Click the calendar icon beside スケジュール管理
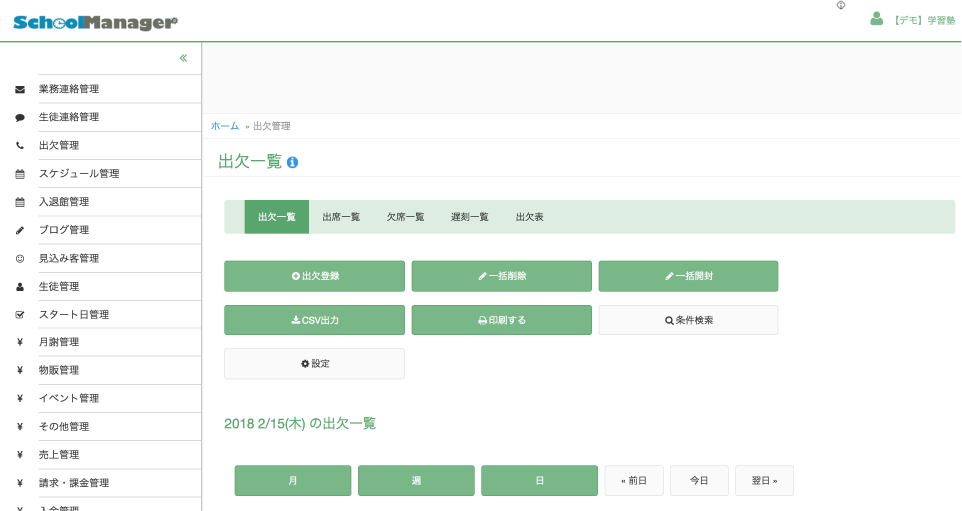Image resolution: width=962 pixels, height=511 pixels. point(20,174)
